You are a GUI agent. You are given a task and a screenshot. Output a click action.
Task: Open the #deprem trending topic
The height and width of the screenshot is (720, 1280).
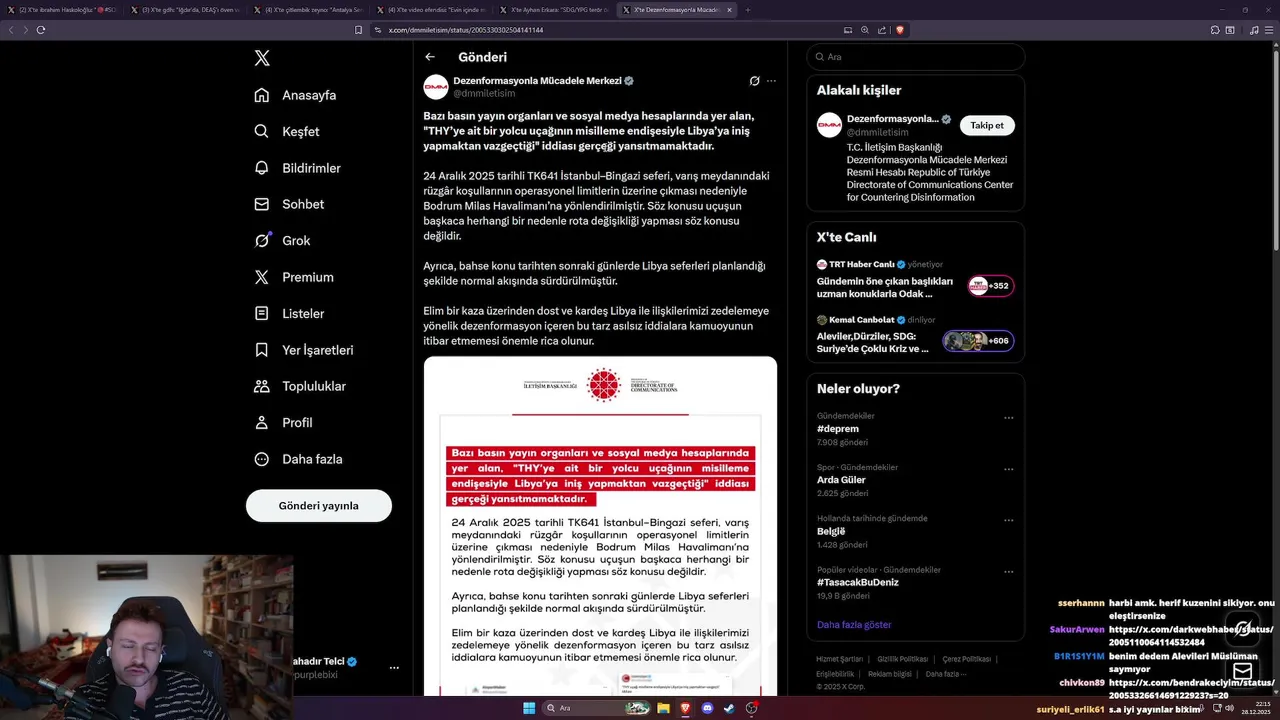(837, 428)
